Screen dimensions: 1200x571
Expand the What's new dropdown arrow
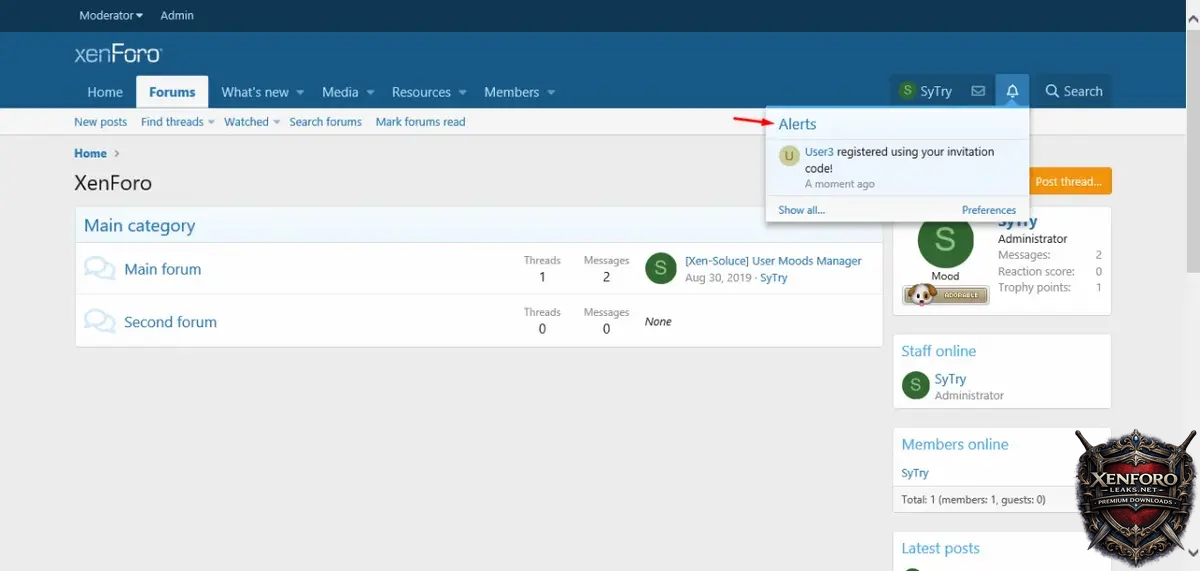[300, 93]
